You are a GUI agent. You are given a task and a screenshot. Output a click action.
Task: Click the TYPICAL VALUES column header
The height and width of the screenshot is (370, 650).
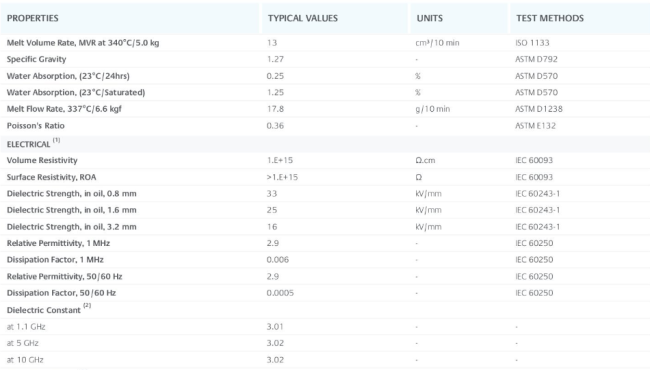click(303, 18)
